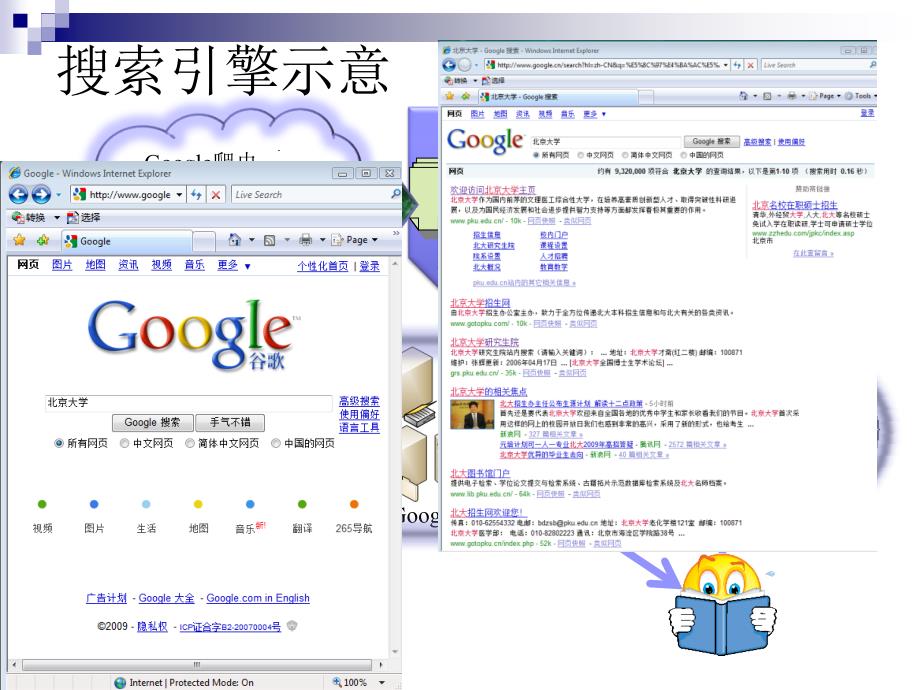Click the Home icon in the results window toolbar
Screen dimensions: 920x690
(x=743, y=96)
